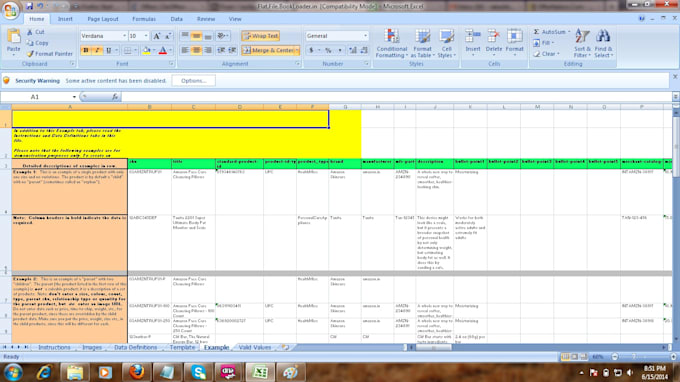
Task: Click Decrease Indent icon
Action: (x=221, y=50)
